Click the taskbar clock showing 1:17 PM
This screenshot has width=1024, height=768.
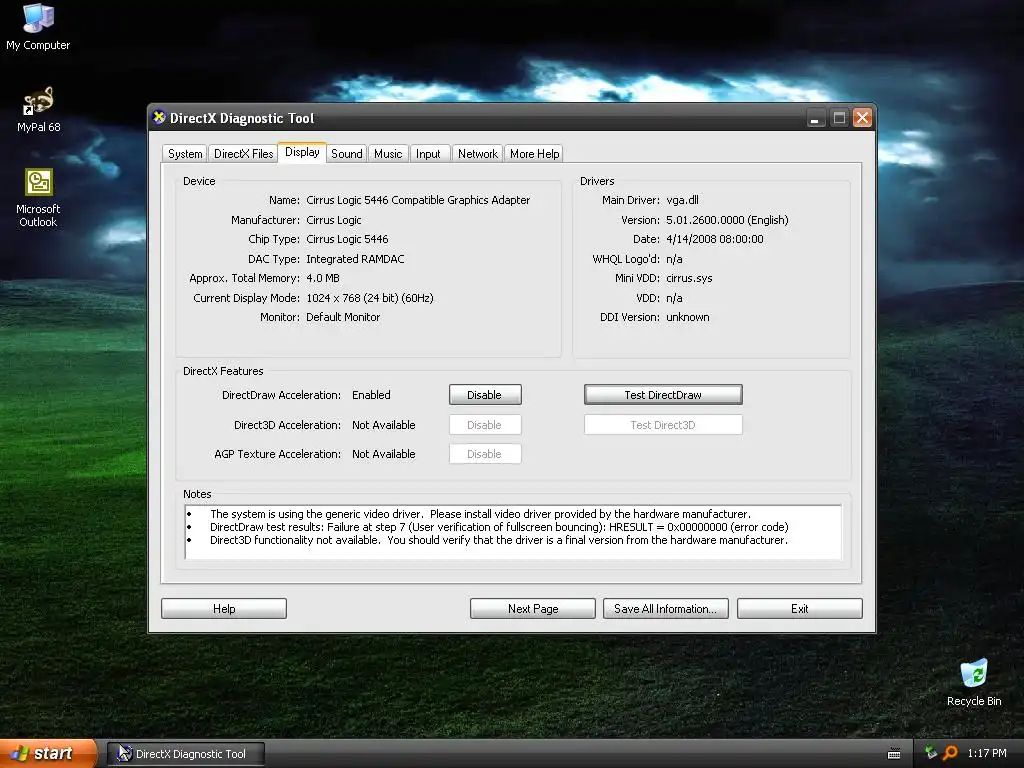986,753
